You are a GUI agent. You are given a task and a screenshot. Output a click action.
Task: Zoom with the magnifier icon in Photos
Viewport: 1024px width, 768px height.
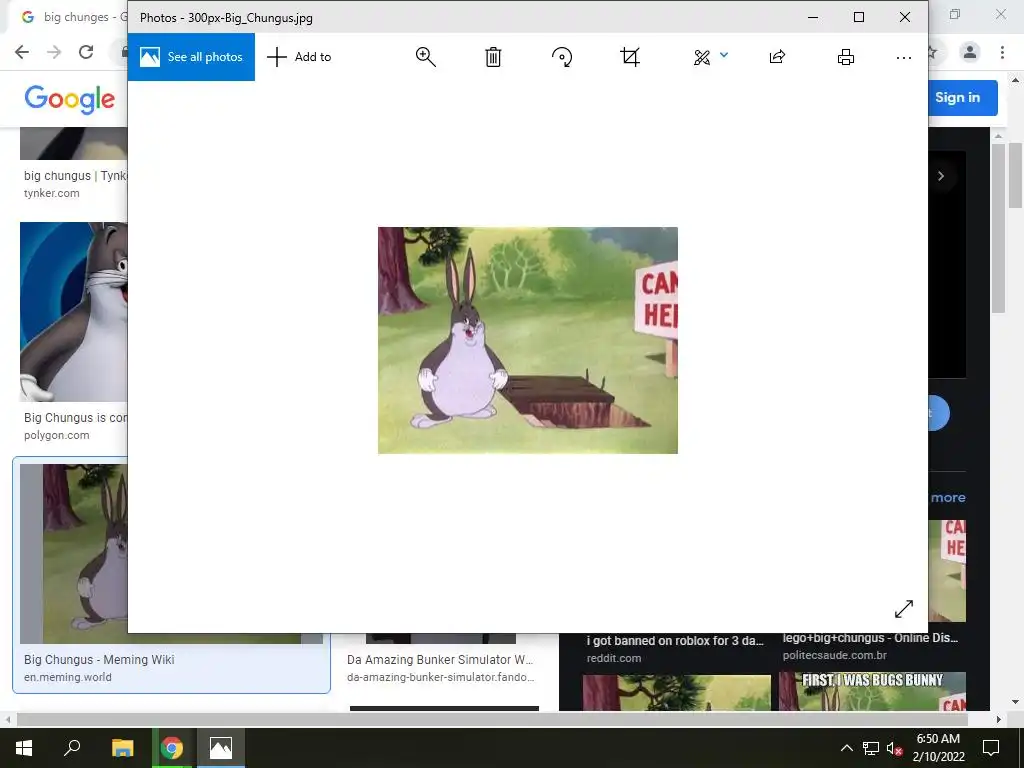coord(426,57)
